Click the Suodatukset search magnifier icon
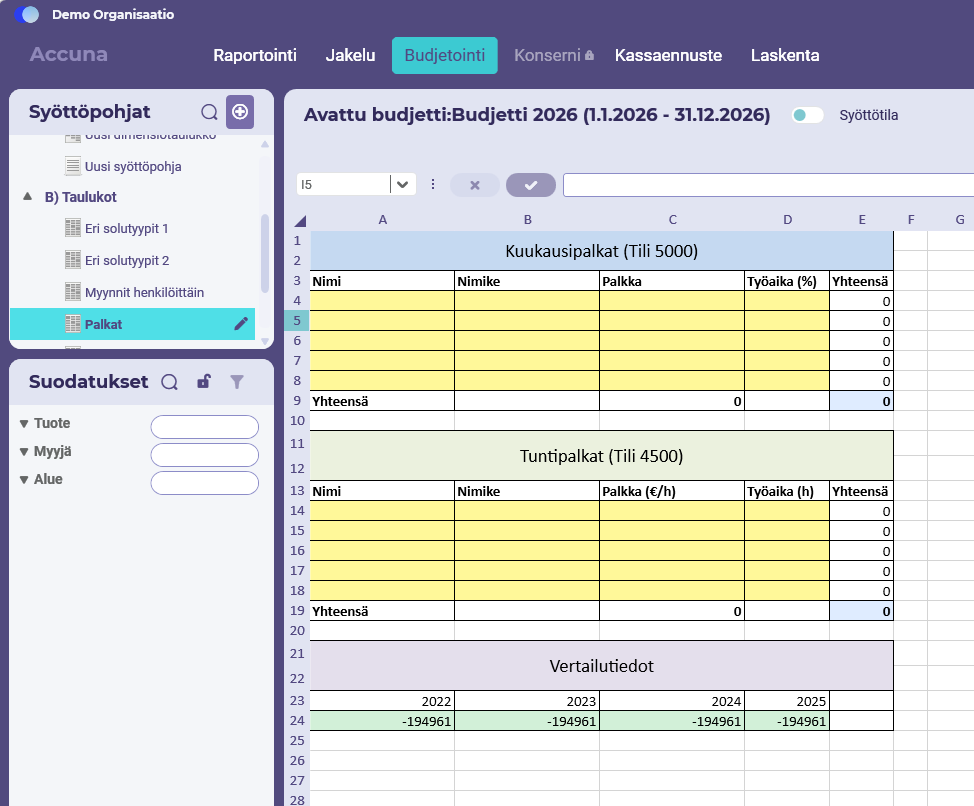974x806 pixels. point(170,382)
